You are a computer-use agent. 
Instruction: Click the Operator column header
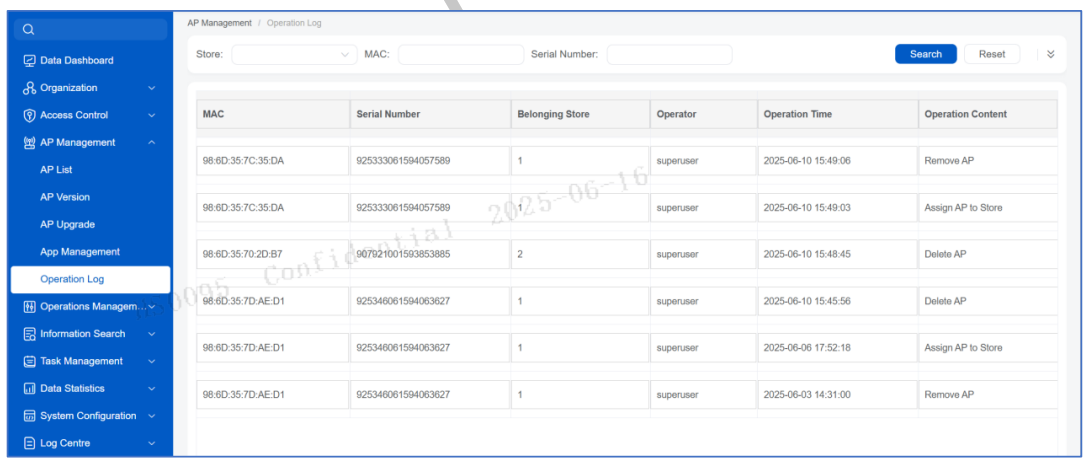pyautogui.click(x=703, y=114)
